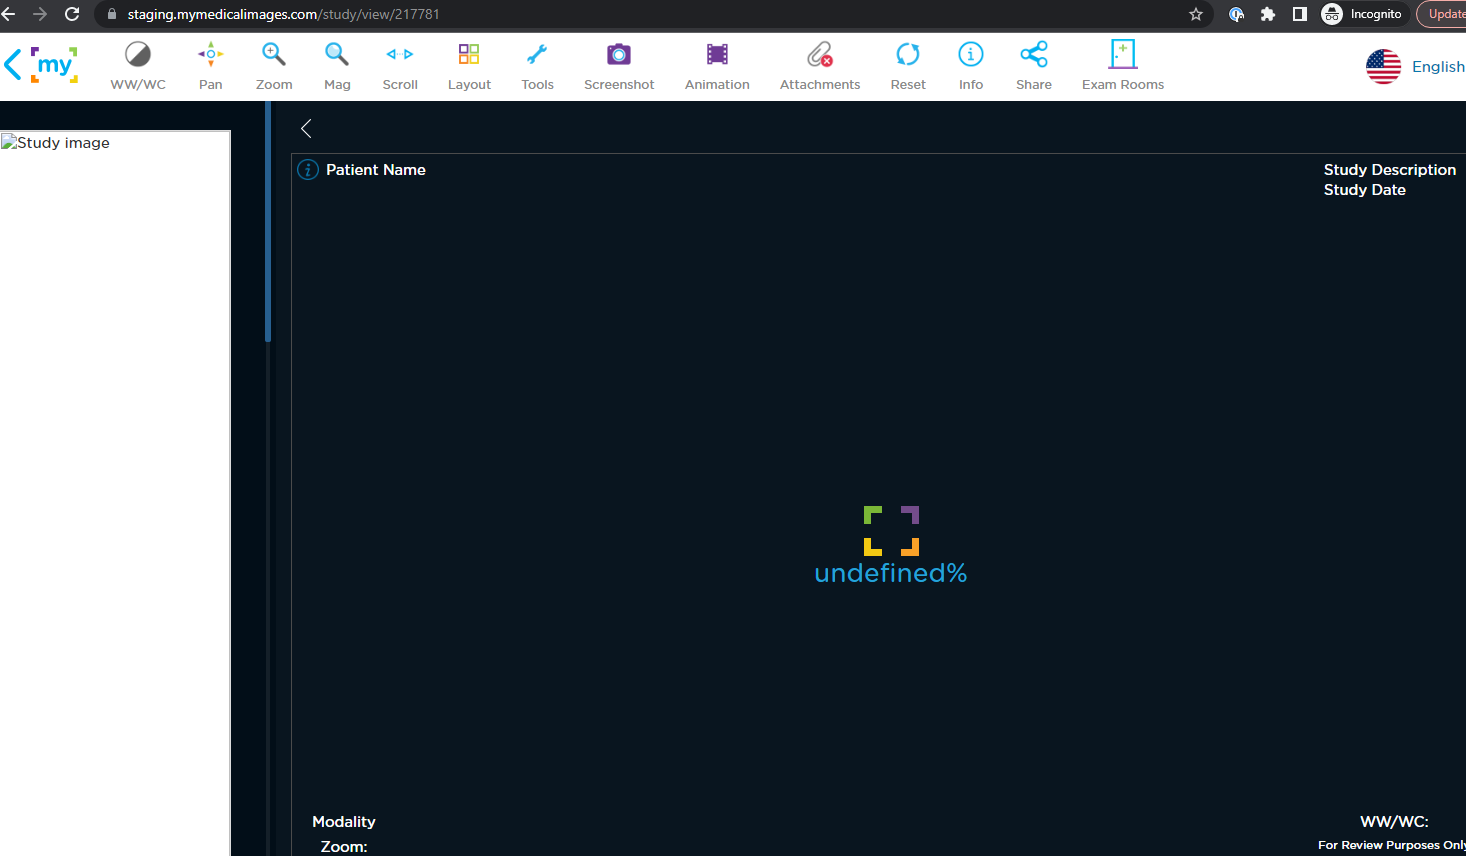Bookmark this page with star
Image resolution: width=1466 pixels, height=856 pixels.
pyautogui.click(x=1196, y=14)
